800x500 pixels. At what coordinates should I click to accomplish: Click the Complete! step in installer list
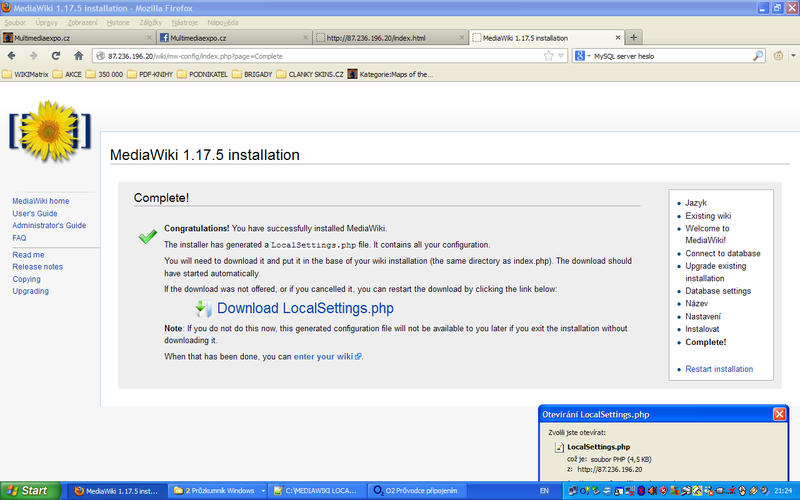coord(706,342)
